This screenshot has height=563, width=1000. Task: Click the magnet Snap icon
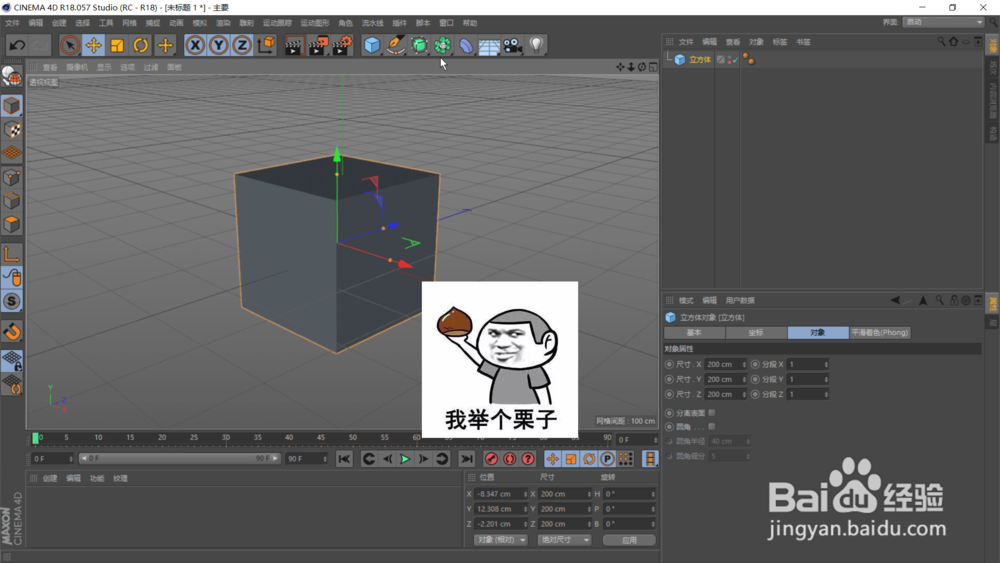[x=11, y=332]
